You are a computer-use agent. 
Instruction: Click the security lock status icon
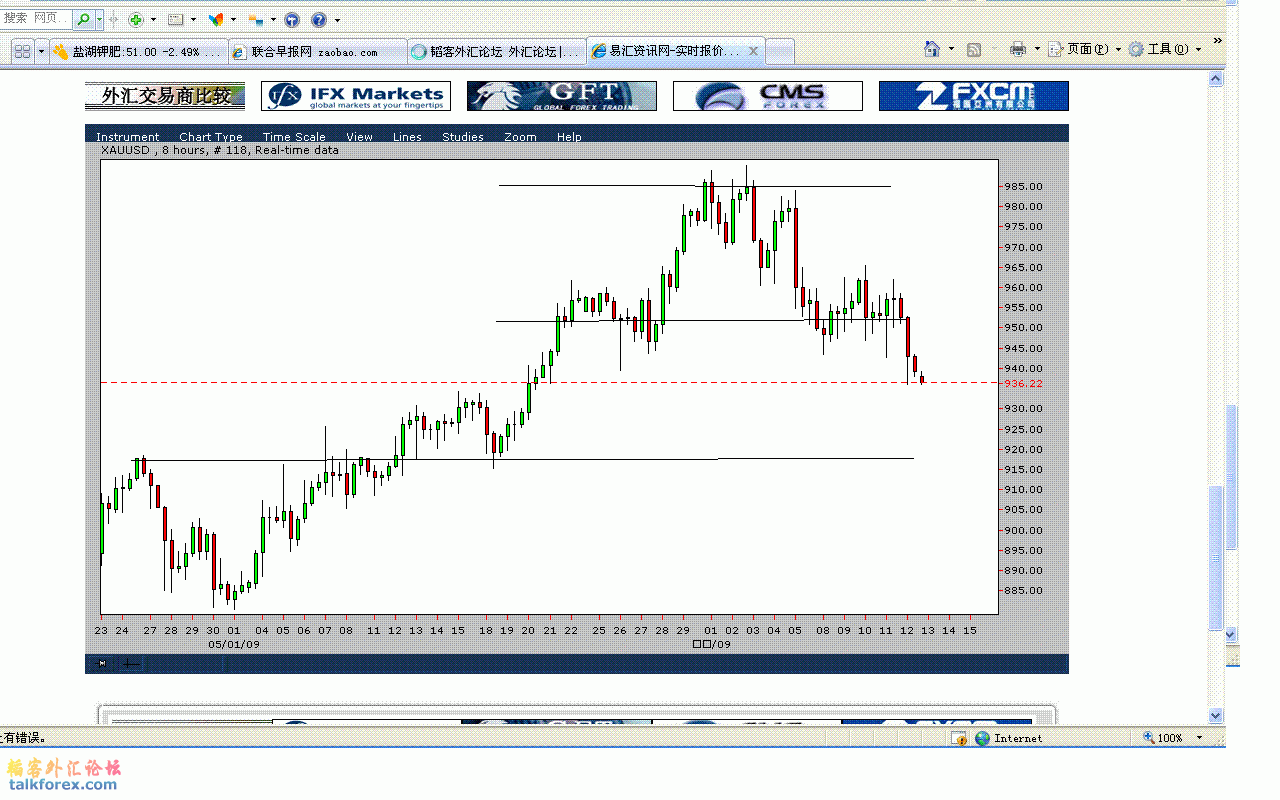[x=959, y=738]
